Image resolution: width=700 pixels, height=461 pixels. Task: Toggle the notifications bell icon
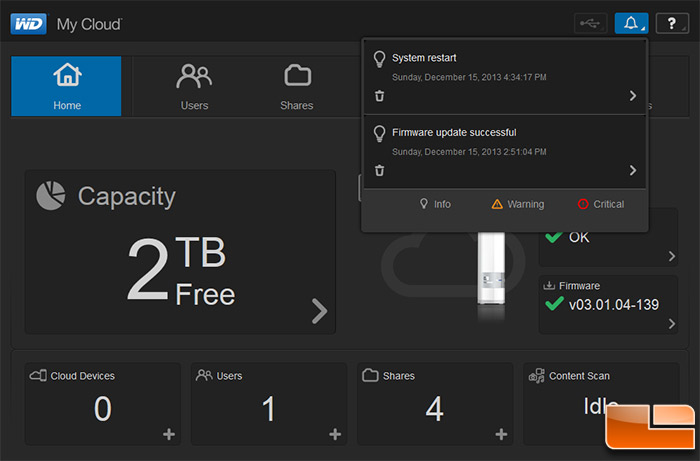pyautogui.click(x=631, y=23)
